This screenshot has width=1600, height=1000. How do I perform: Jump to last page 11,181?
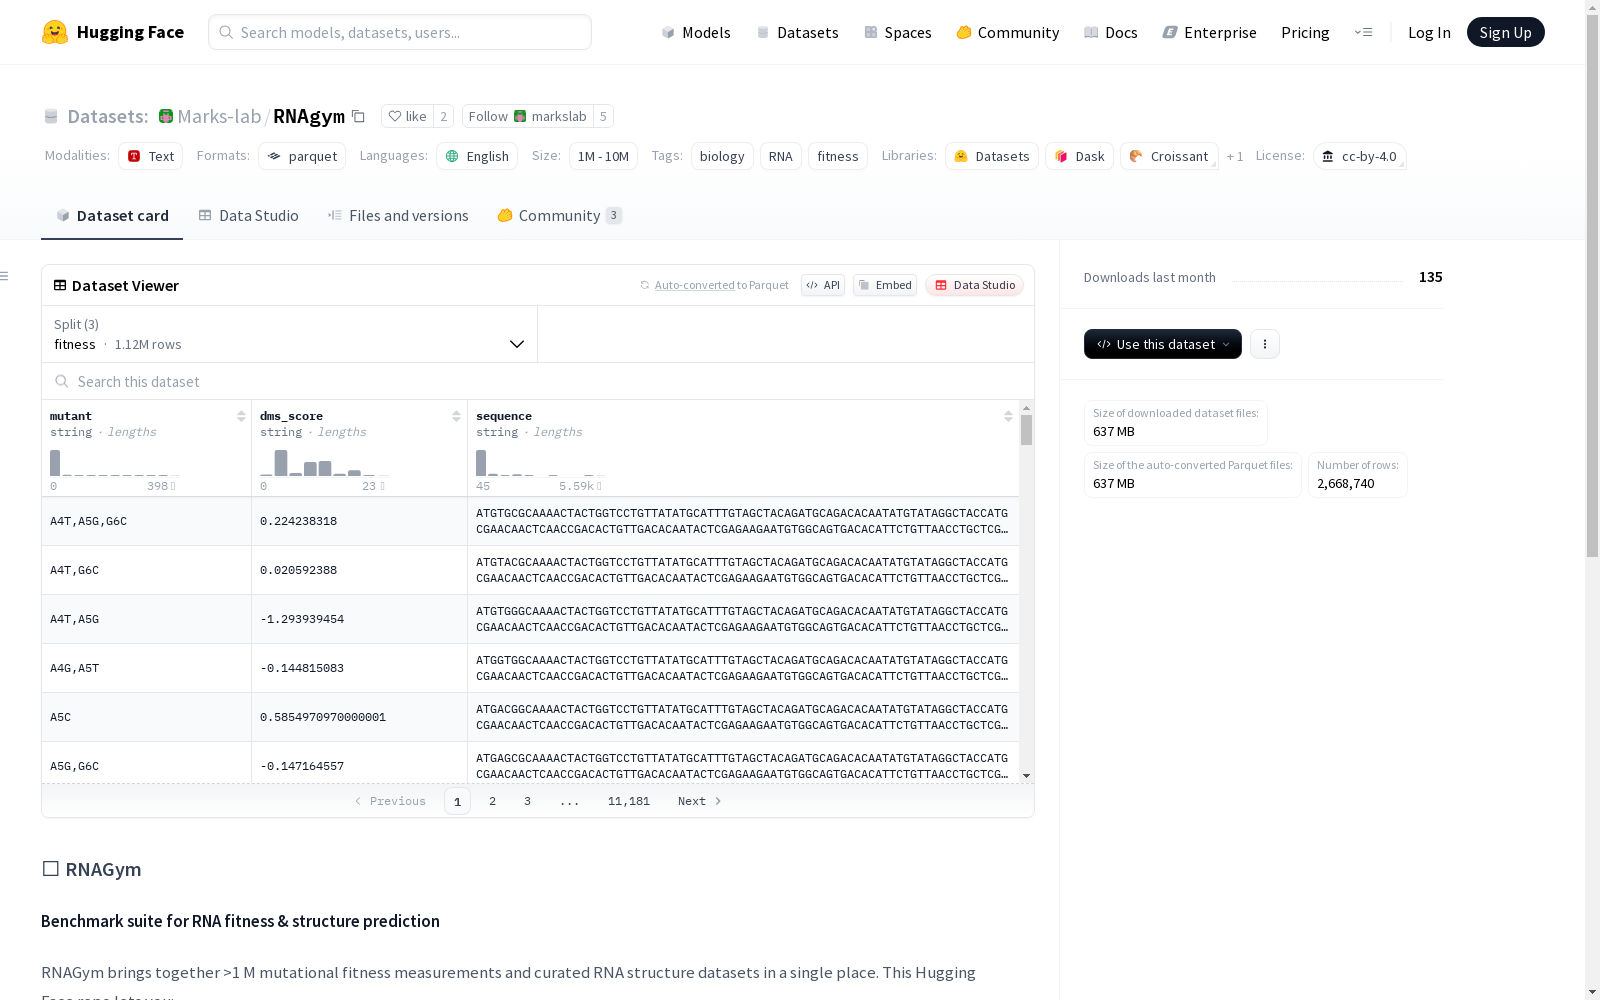pos(629,801)
